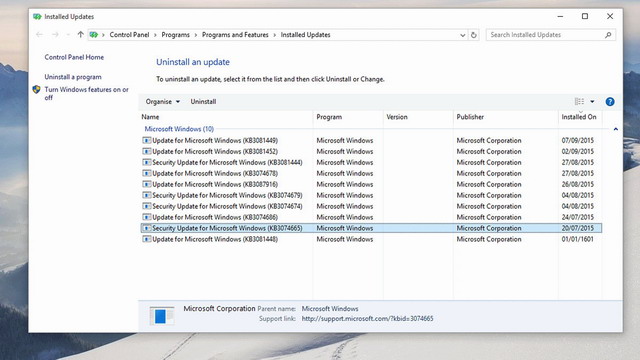Go to Programs and Features breadcrumb
640x360 pixels.
point(235,35)
